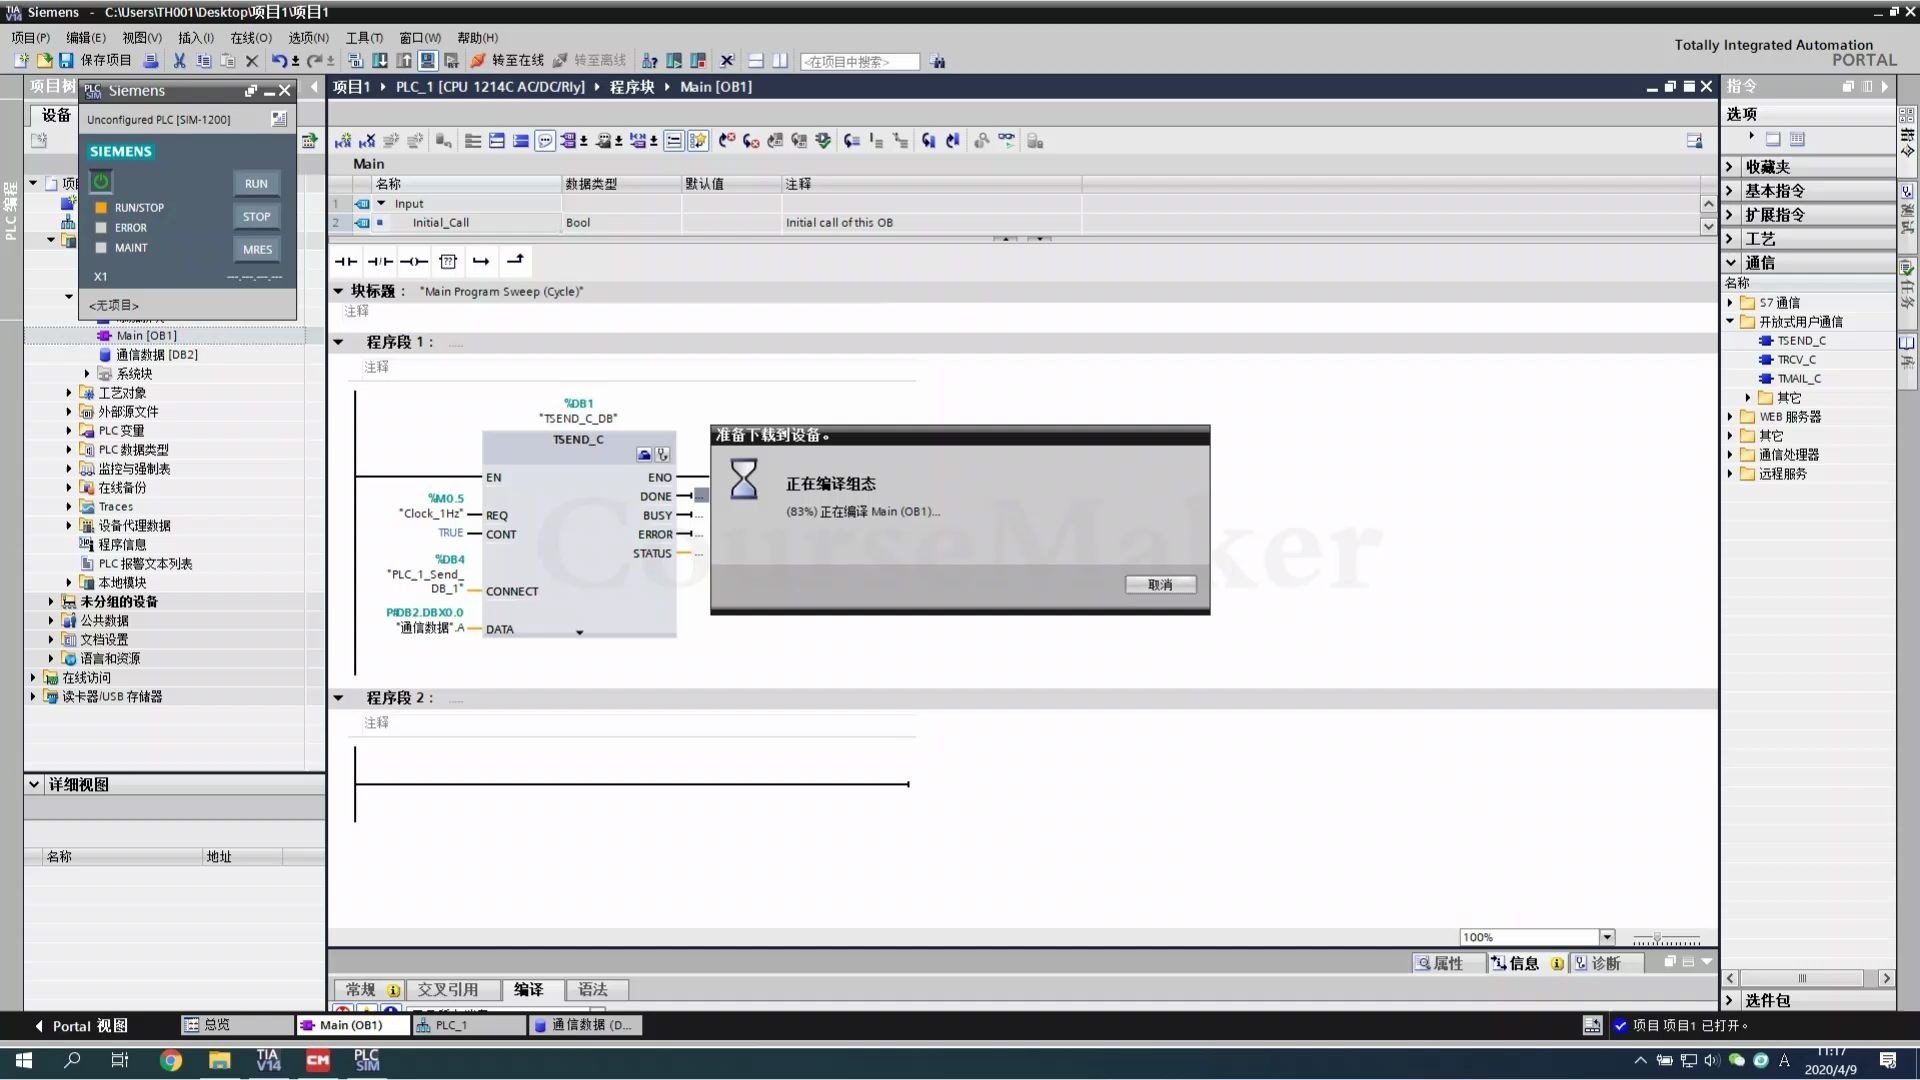
Task: Insert an output coil instruction
Action: pyautogui.click(x=414, y=261)
